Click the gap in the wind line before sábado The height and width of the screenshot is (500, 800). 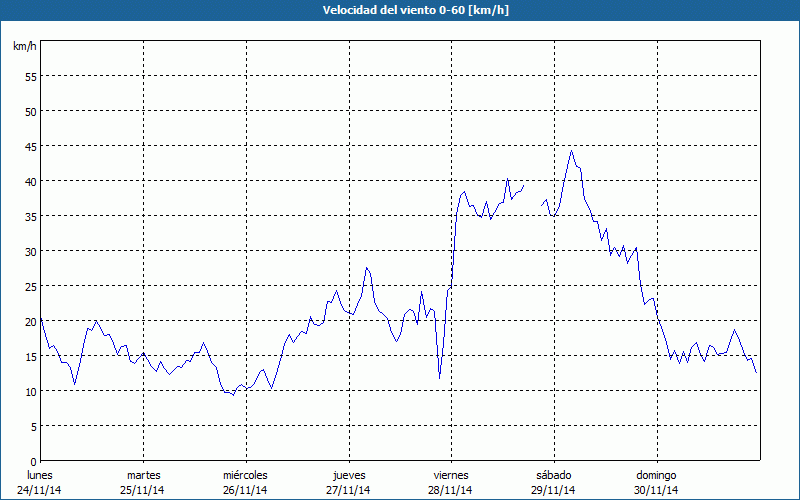(532, 195)
